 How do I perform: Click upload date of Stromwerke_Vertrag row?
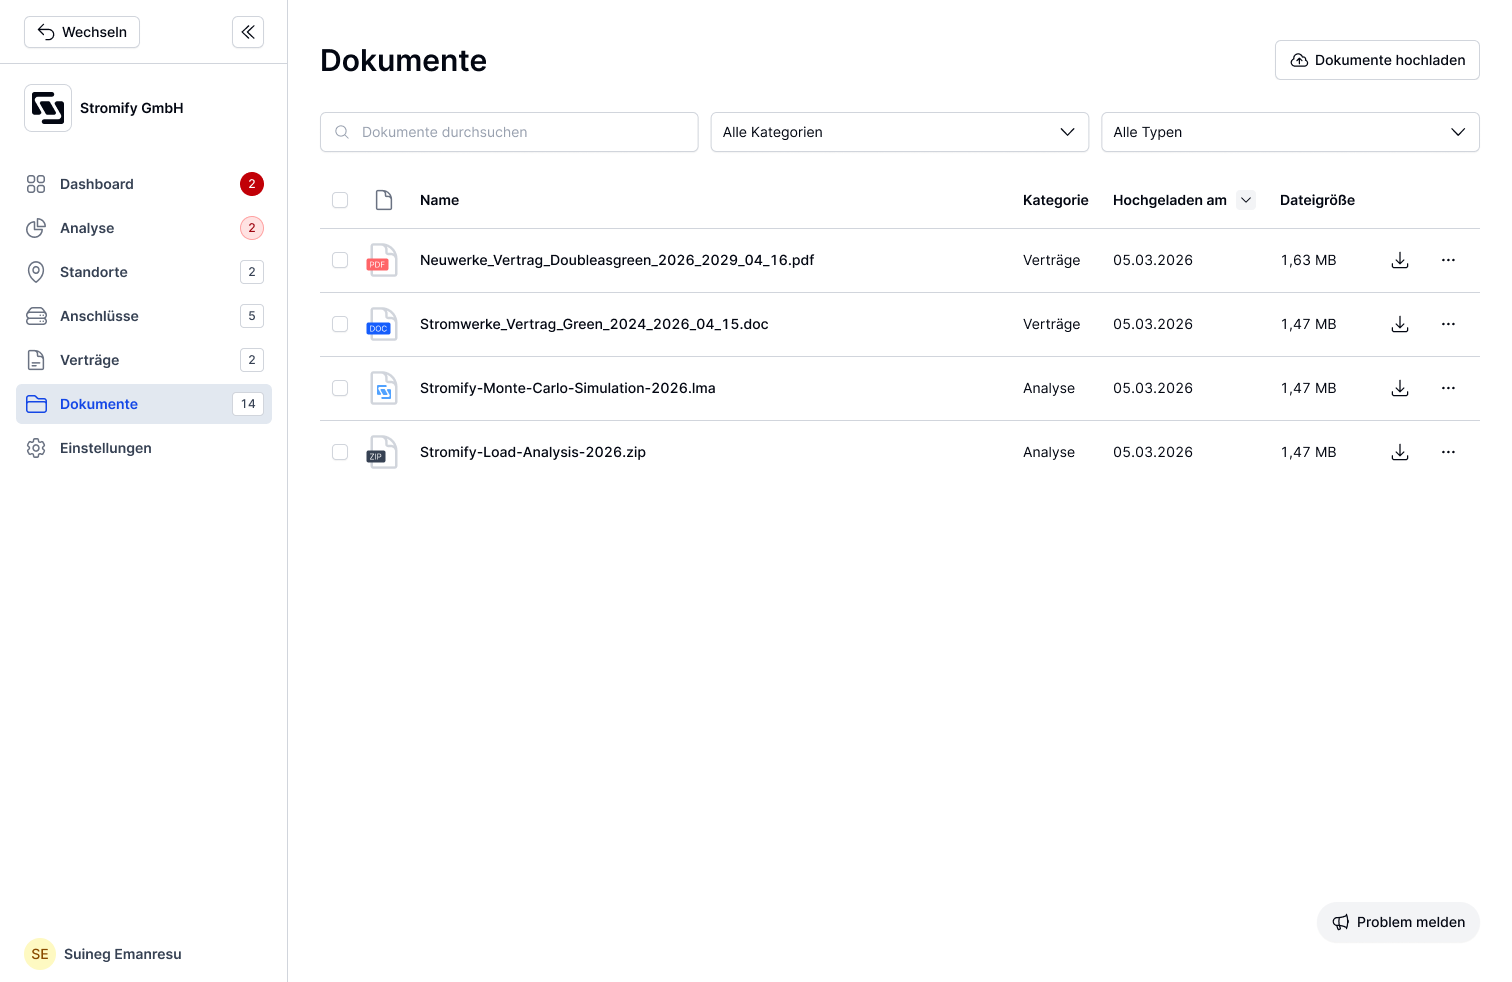click(x=1153, y=324)
